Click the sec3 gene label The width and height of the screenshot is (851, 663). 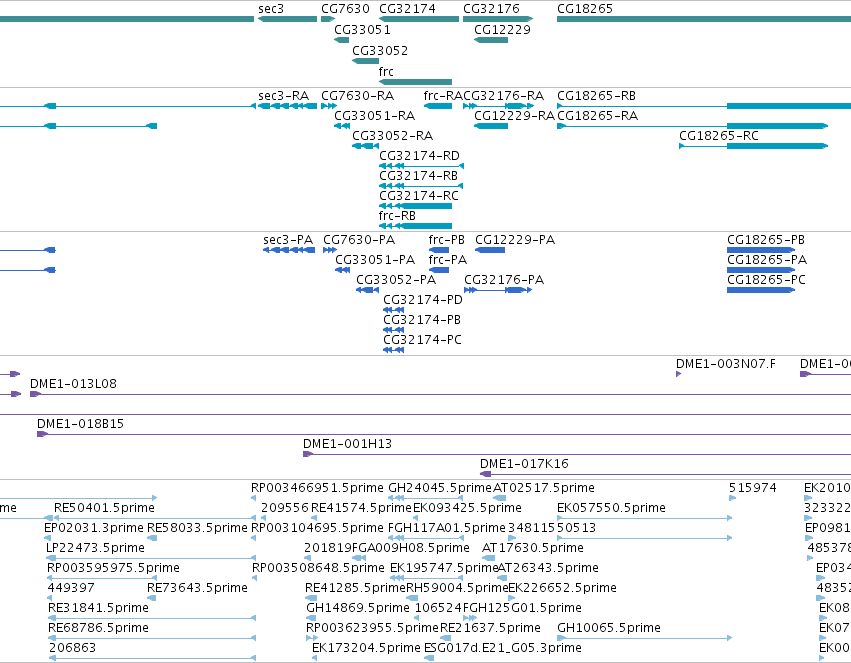(x=271, y=9)
